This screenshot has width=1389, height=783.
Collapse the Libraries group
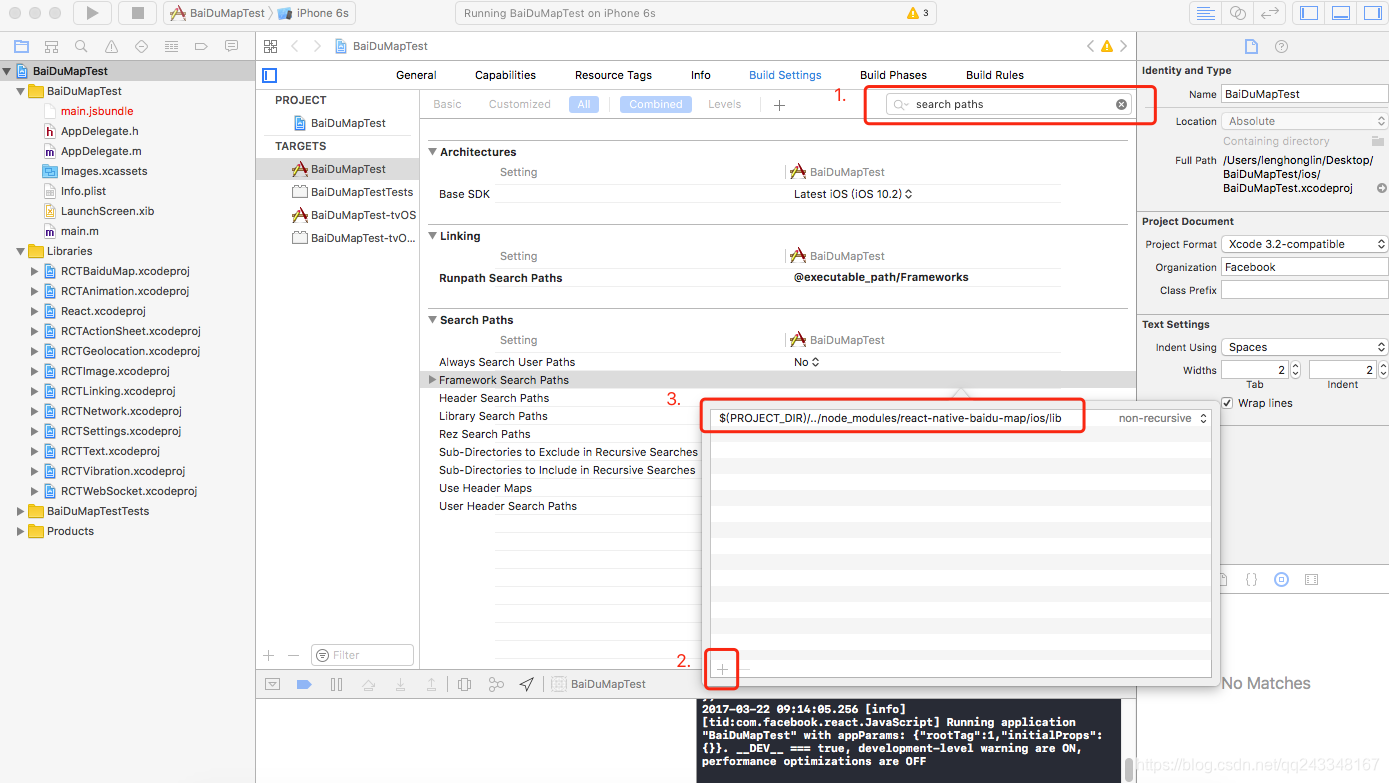click(21, 251)
